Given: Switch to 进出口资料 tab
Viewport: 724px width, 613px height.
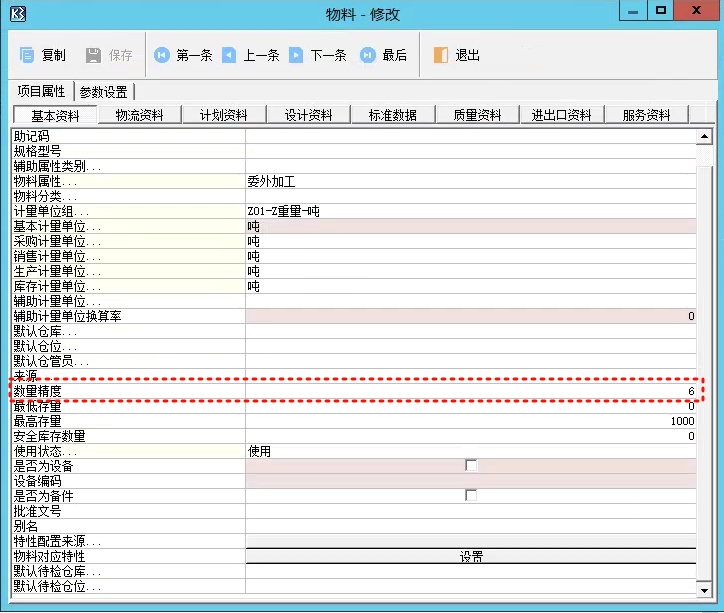Looking at the screenshot, I should coord(562,115).
